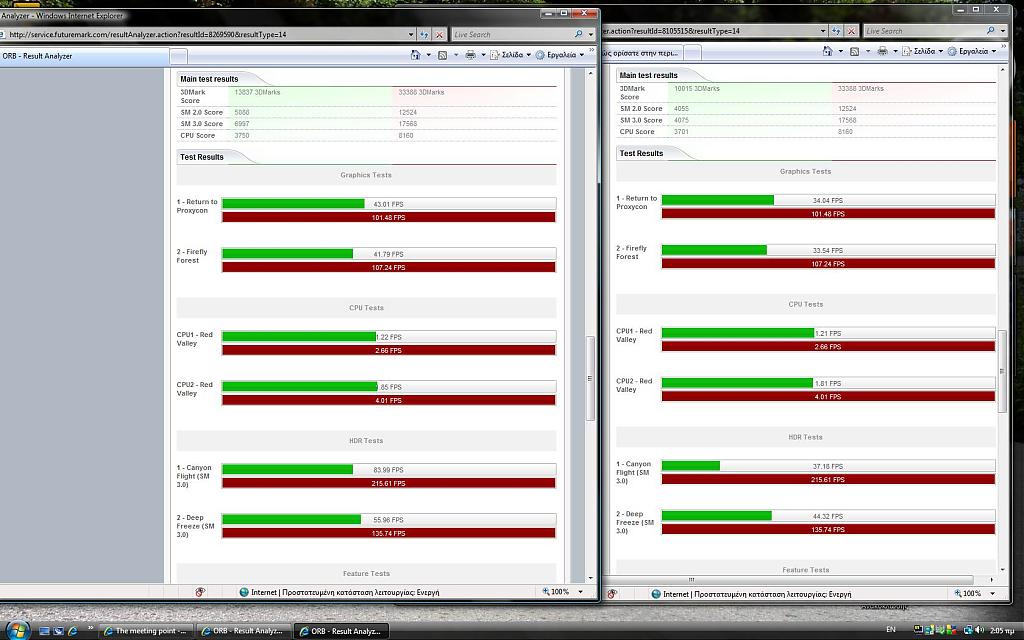
Task: Click outer vertical scrollbar thumb in left window
Action: point(590,378)
